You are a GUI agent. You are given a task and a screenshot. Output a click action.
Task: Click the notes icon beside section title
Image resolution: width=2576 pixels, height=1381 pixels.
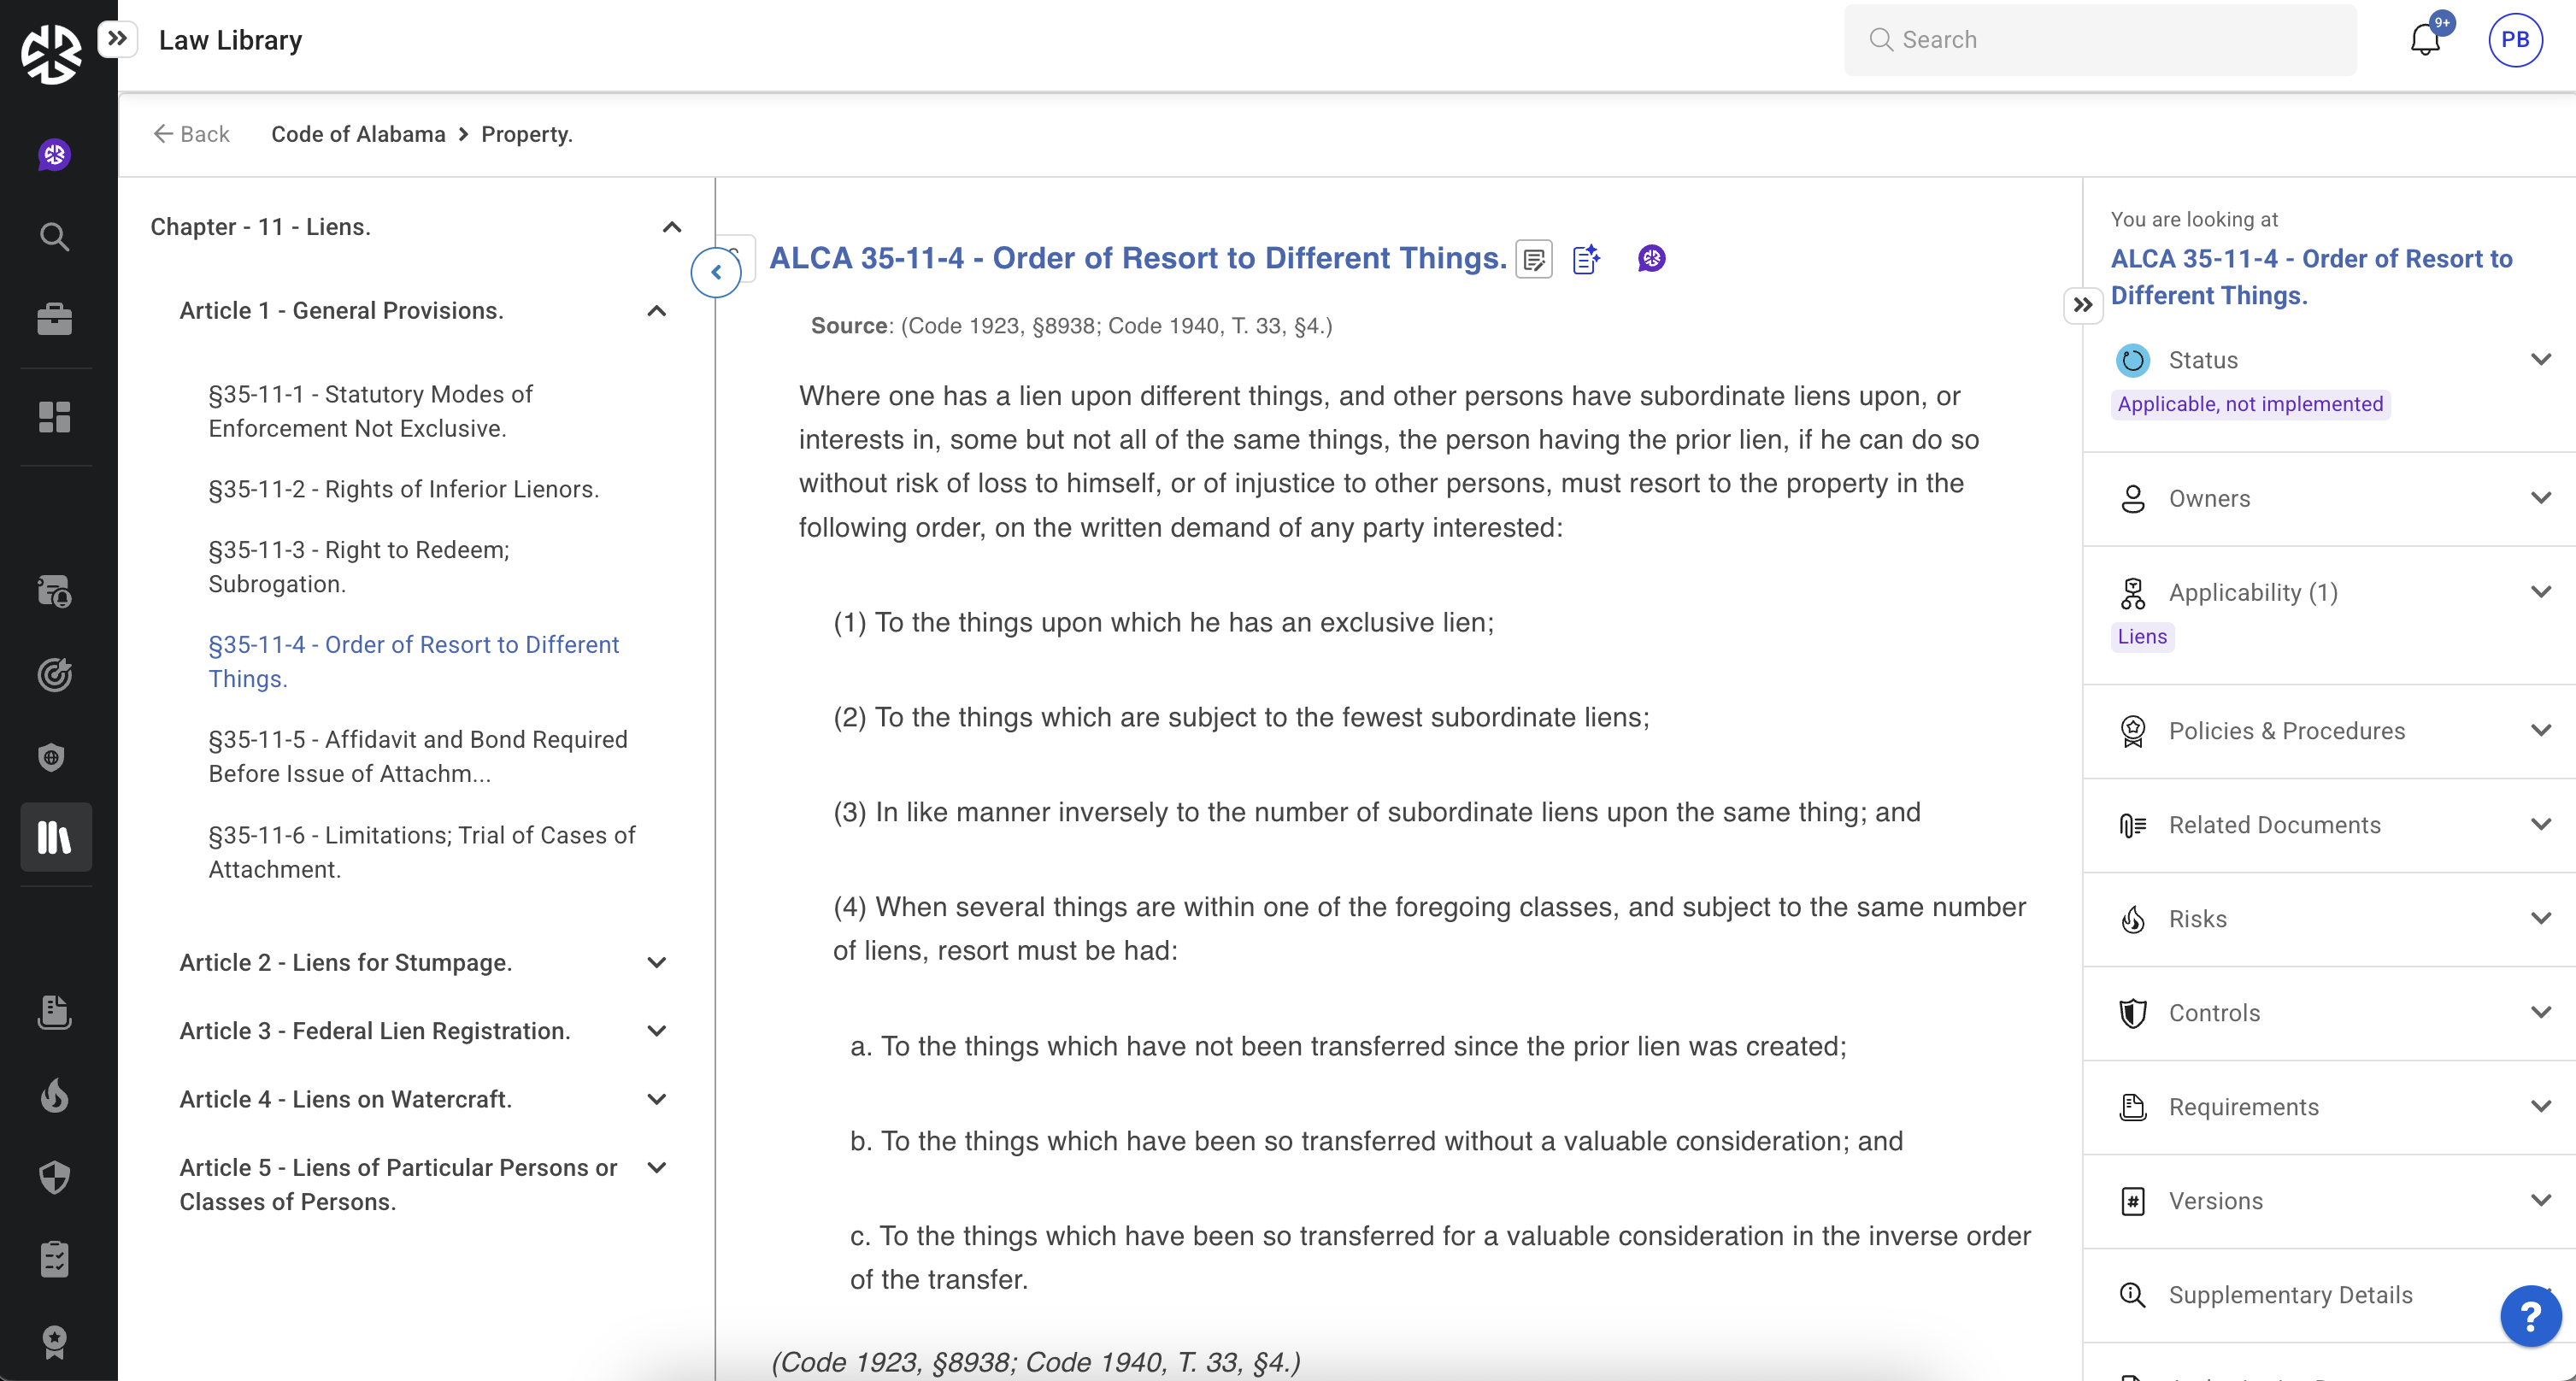1533,260
